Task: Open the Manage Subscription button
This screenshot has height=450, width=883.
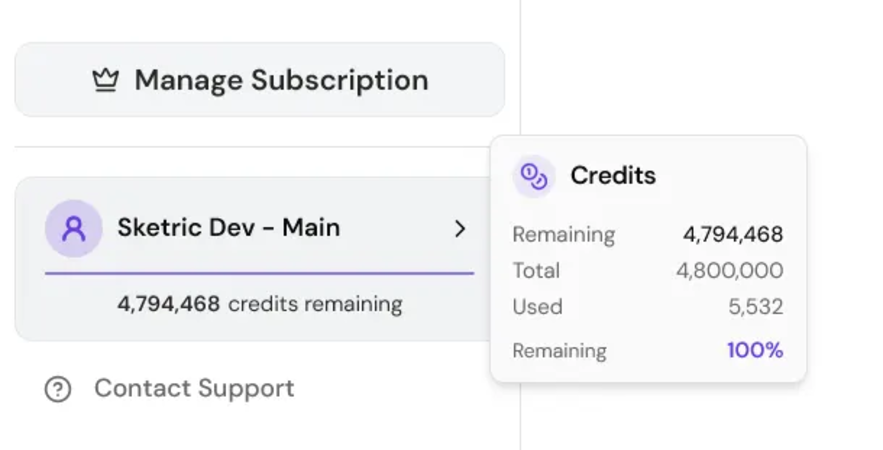Action: 260,79
